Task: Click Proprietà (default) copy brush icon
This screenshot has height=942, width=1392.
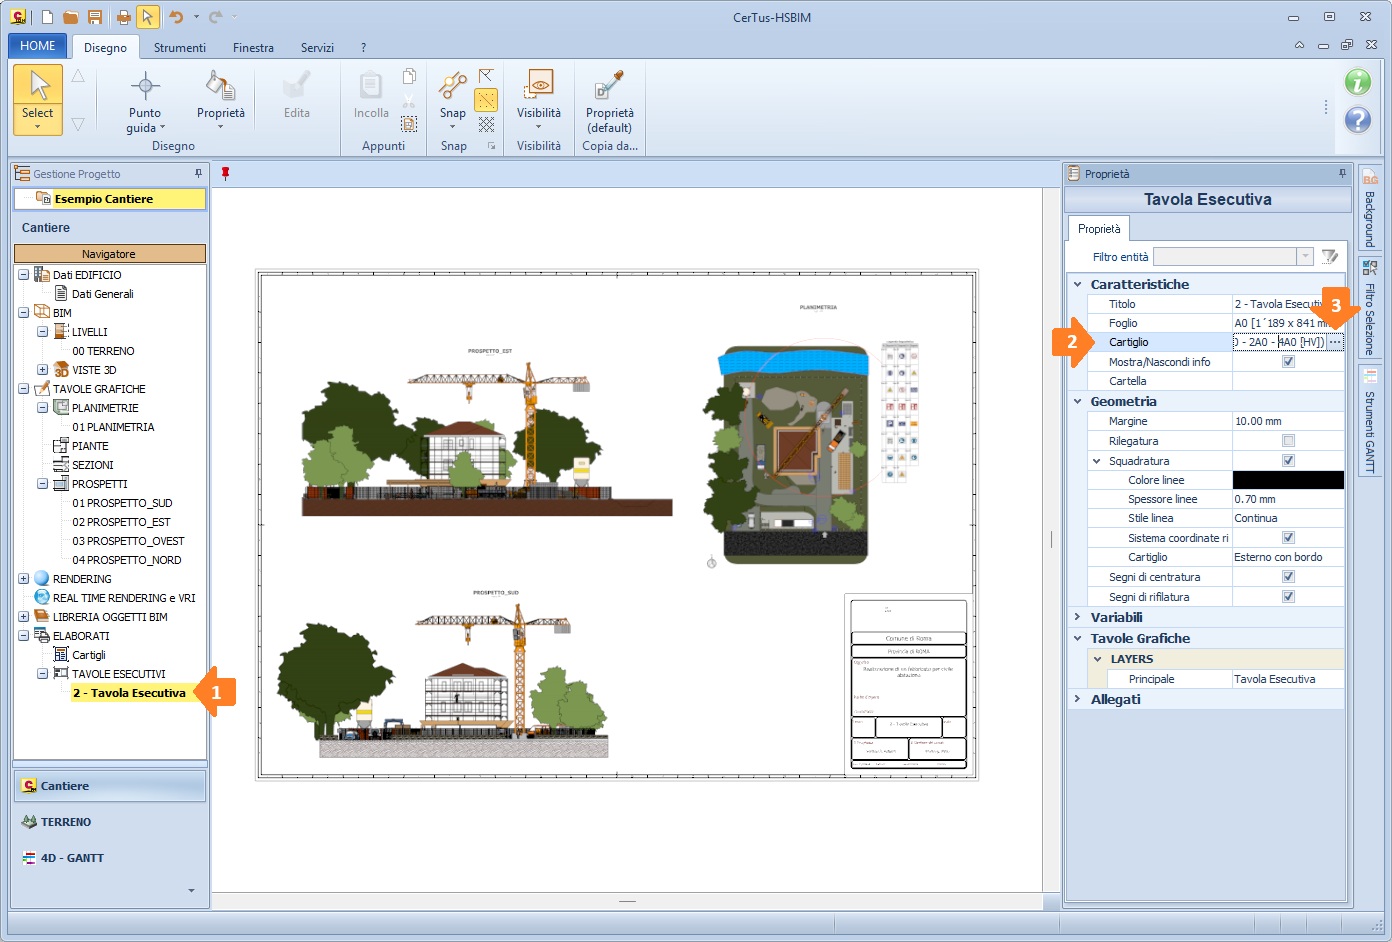Action: 609,87
